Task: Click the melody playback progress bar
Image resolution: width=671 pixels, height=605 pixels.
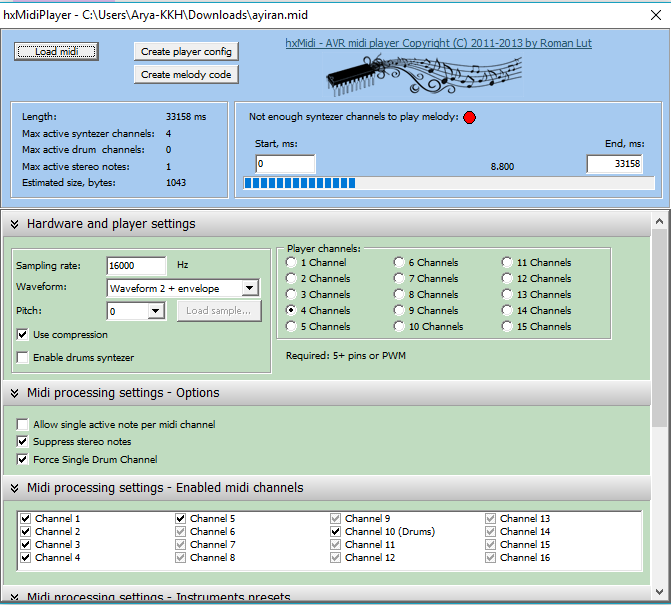Action: click(449, 184)
